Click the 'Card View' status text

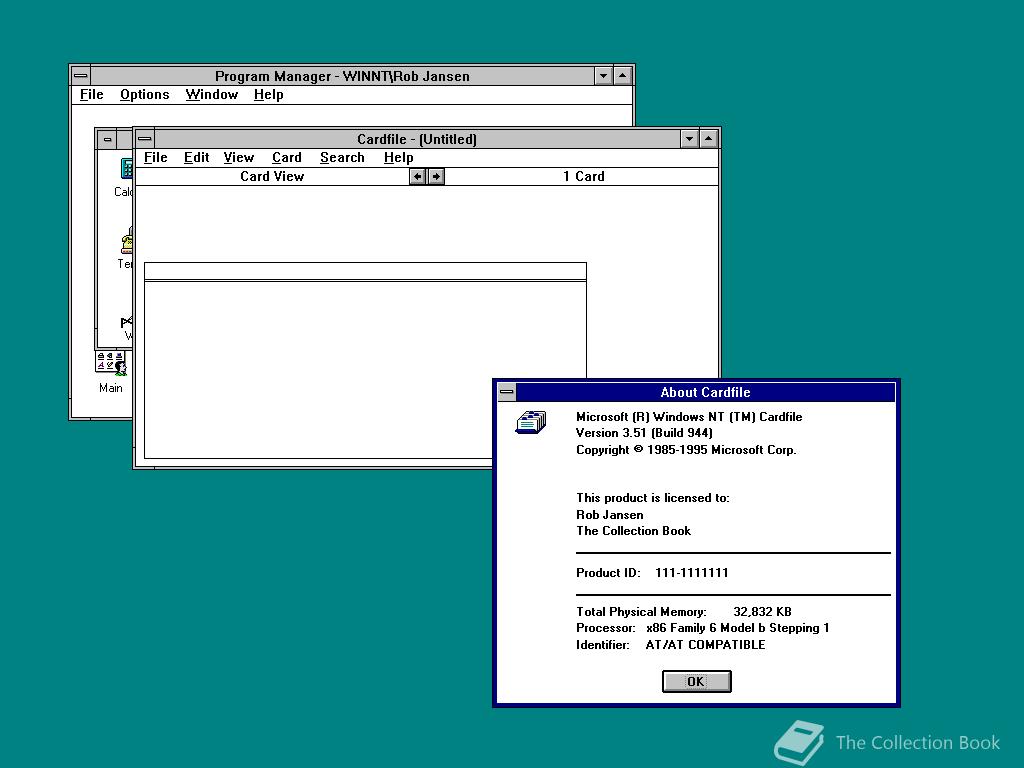(272, 176)
